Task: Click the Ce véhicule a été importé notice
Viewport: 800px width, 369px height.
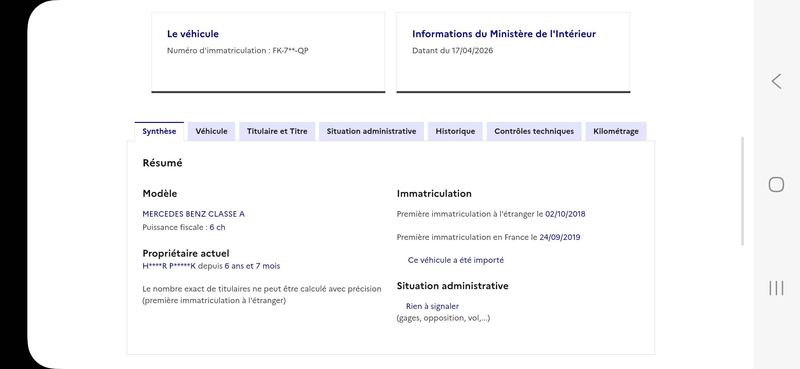Action: pyautogui.click(x=456, y=260)
